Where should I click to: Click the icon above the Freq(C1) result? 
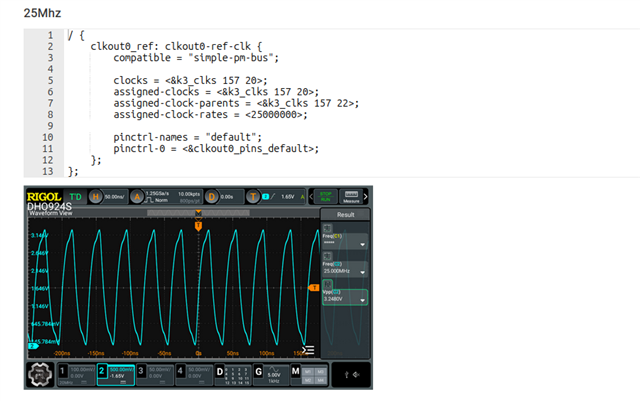click(327, 228)
